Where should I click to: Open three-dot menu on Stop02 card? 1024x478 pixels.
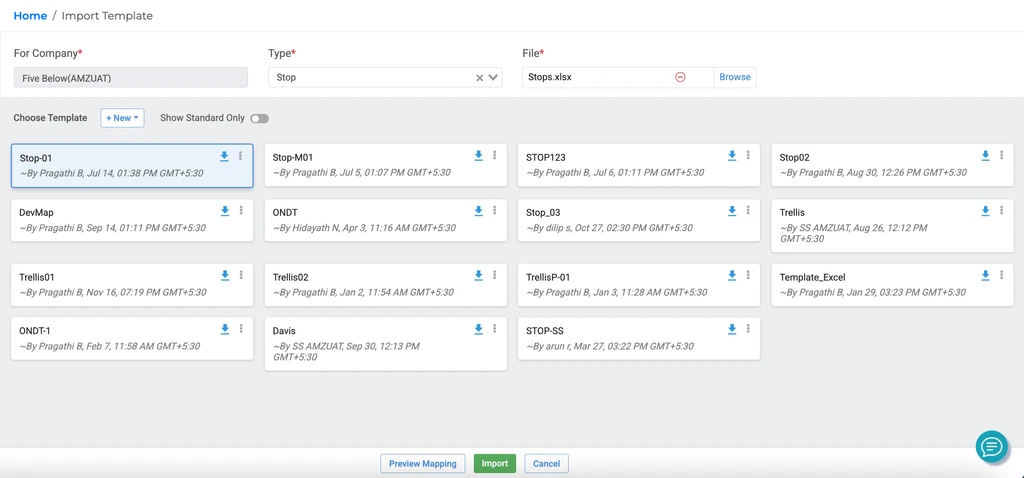coord(1001,156)
